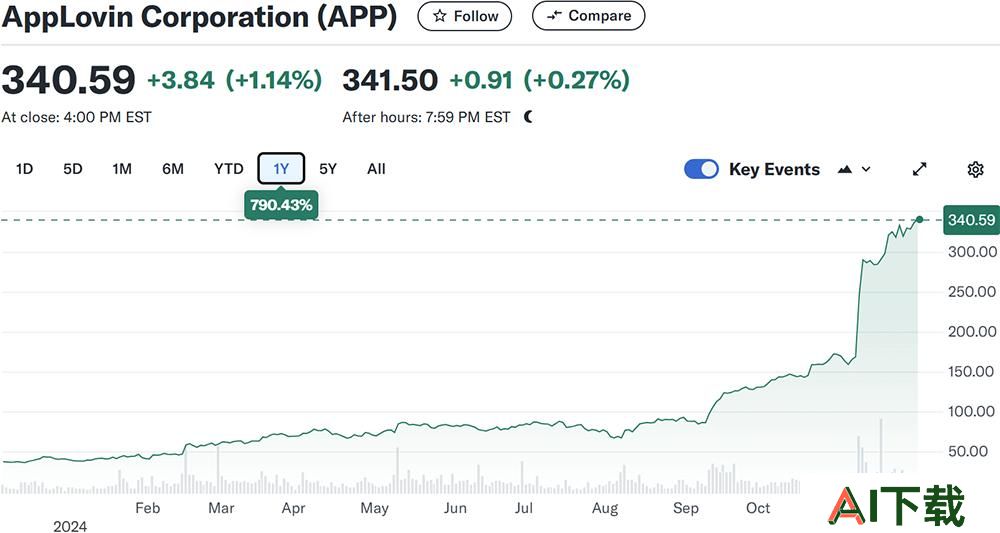Open the mountain chart type icon

point(845,169)
